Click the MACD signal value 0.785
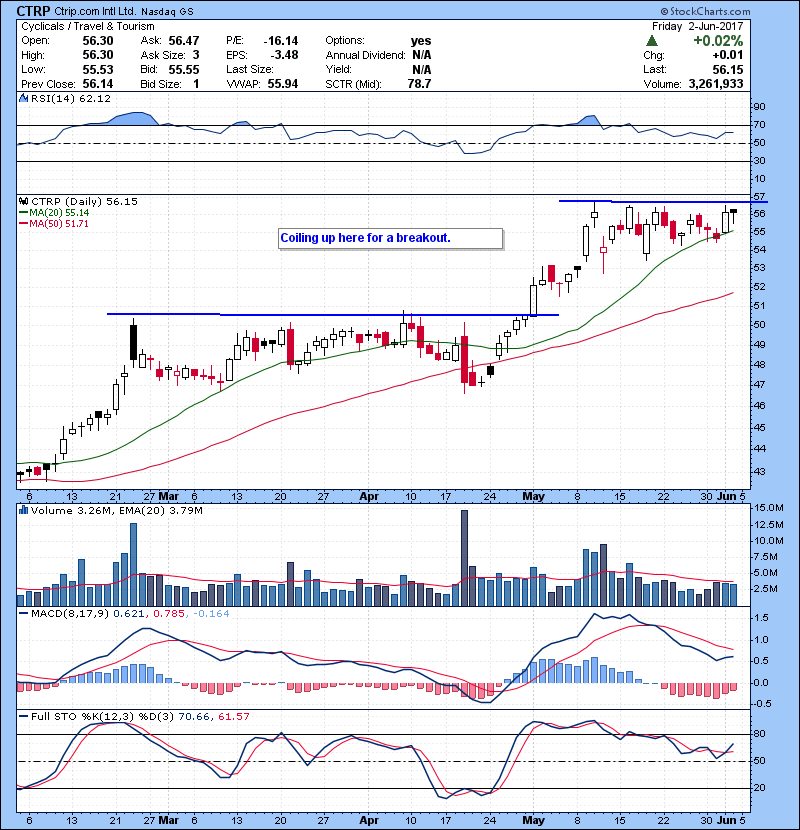 [169, 614]
